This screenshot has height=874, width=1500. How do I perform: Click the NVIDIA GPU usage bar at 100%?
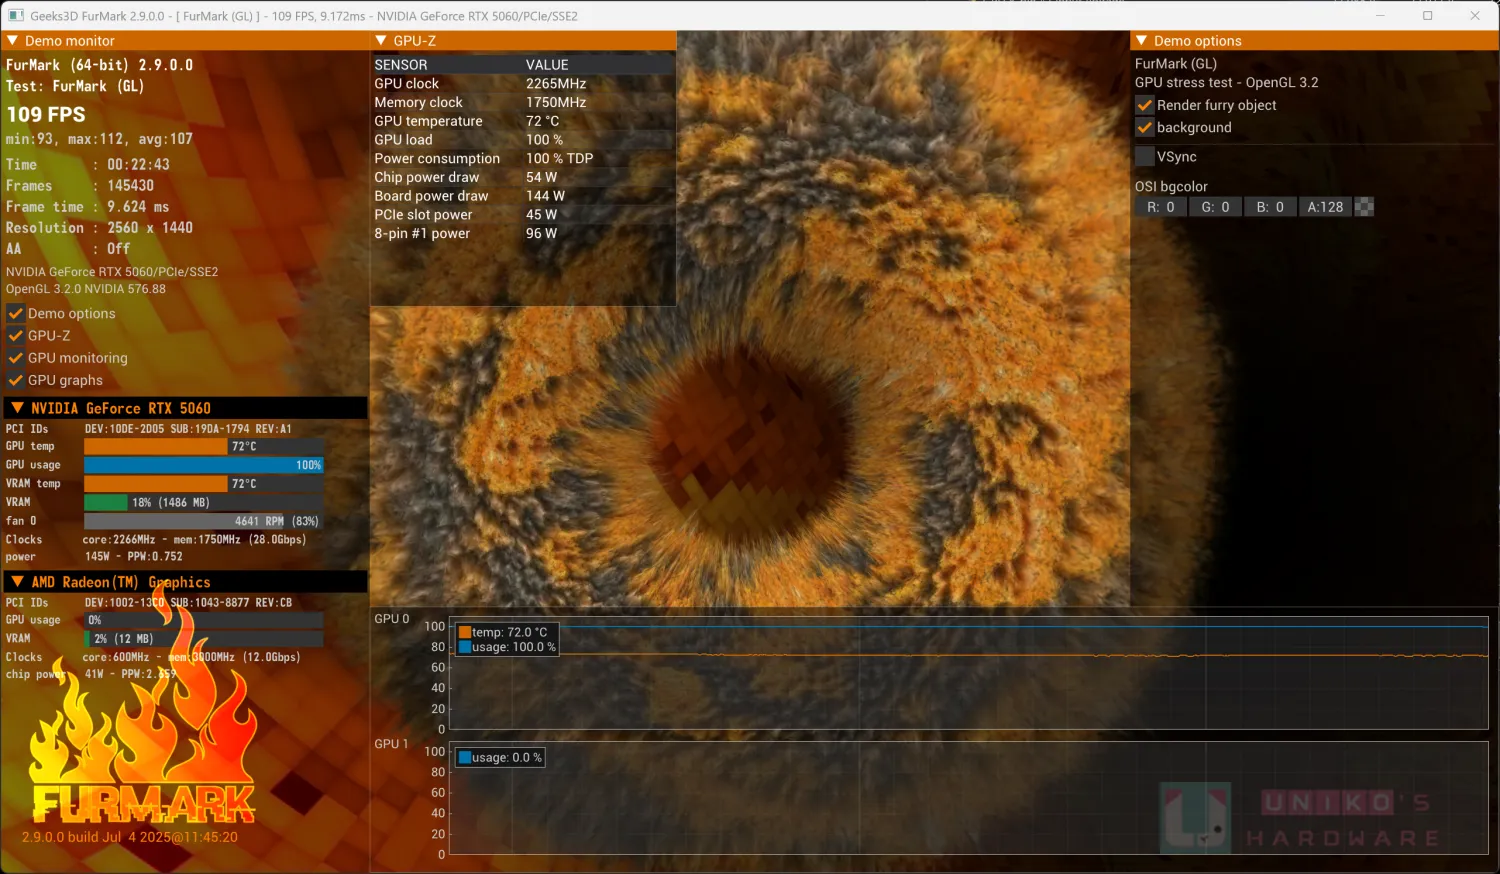coord(203,465)
